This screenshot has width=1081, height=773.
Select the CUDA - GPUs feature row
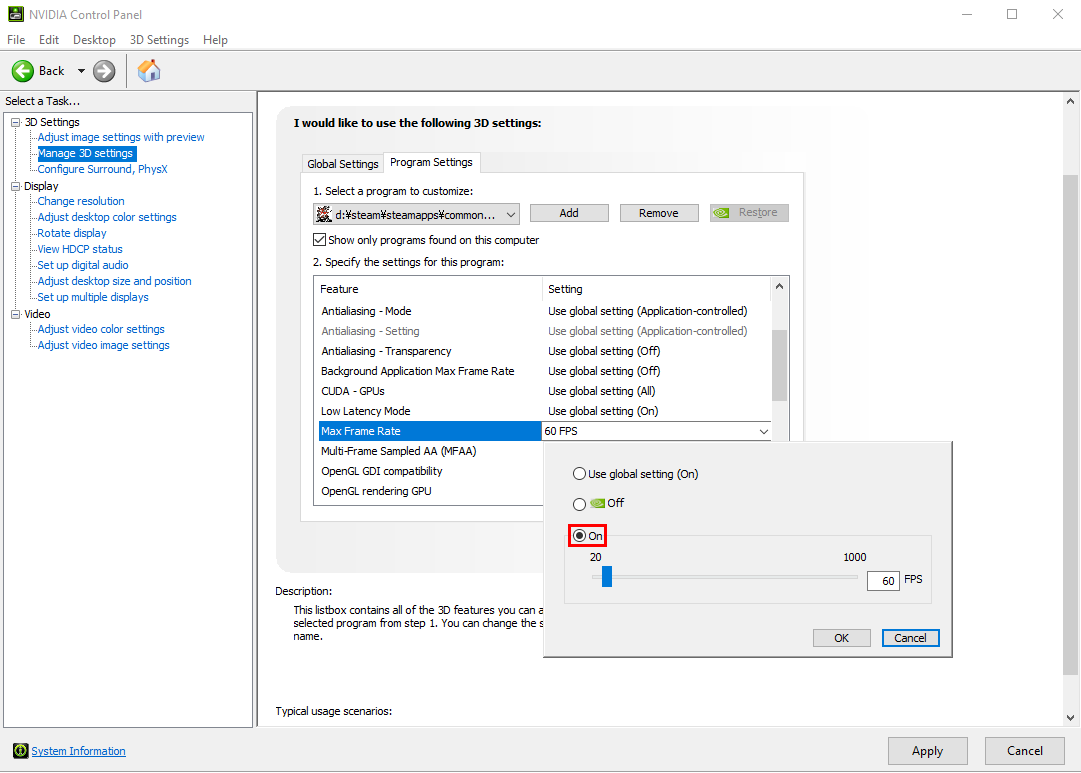543,391
